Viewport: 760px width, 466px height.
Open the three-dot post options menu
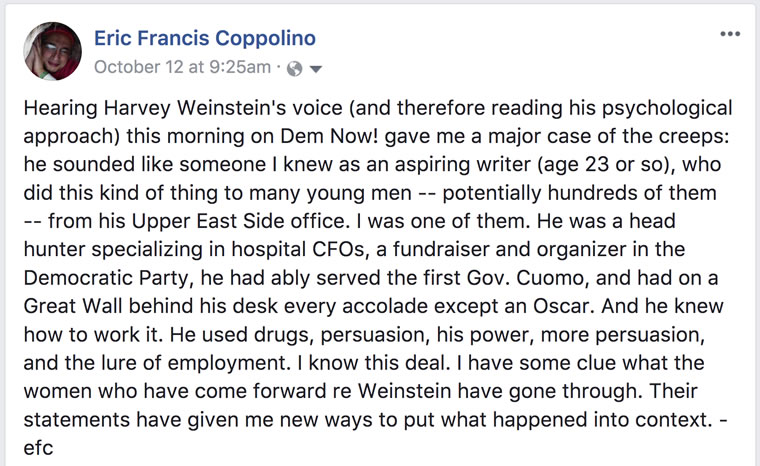(x=730, y=34)
